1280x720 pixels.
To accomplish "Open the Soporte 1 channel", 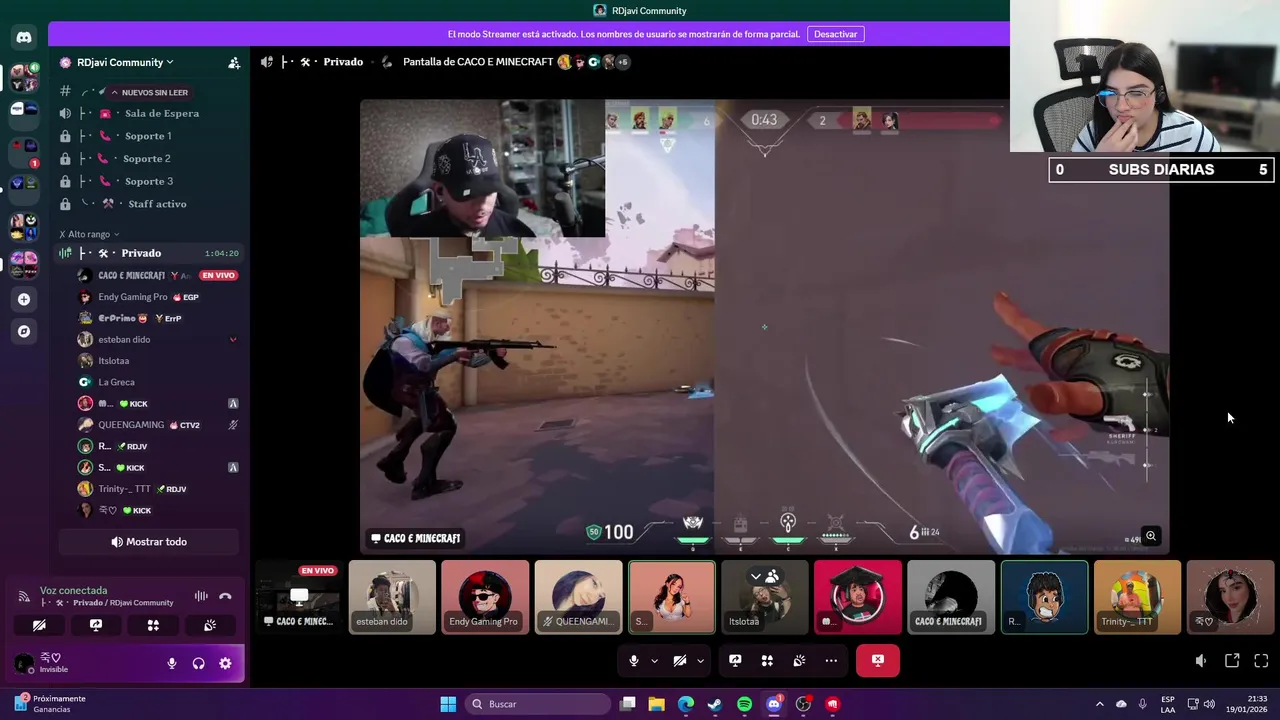I will (x=148, y=136).
